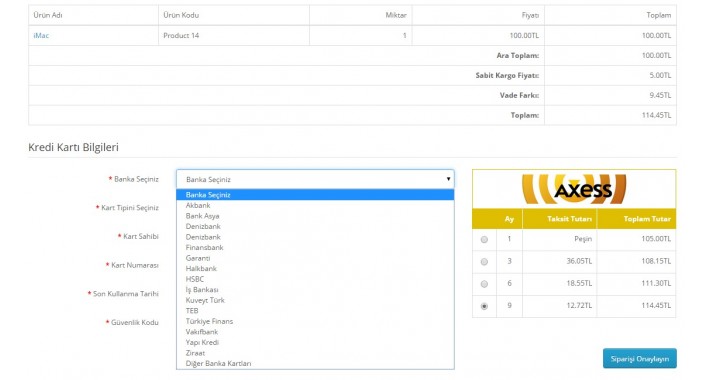710x380 pixels.
Task: Select Diğer Banka Kartları option
Action: pyautogui.click(x=315, y=363)
